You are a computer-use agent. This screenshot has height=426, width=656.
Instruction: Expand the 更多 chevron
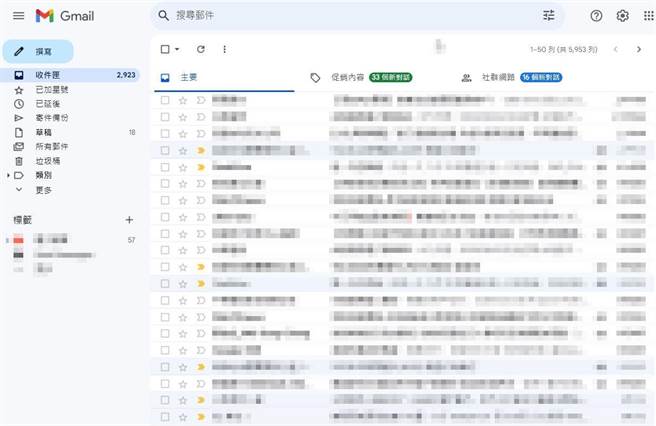point(19,190)
